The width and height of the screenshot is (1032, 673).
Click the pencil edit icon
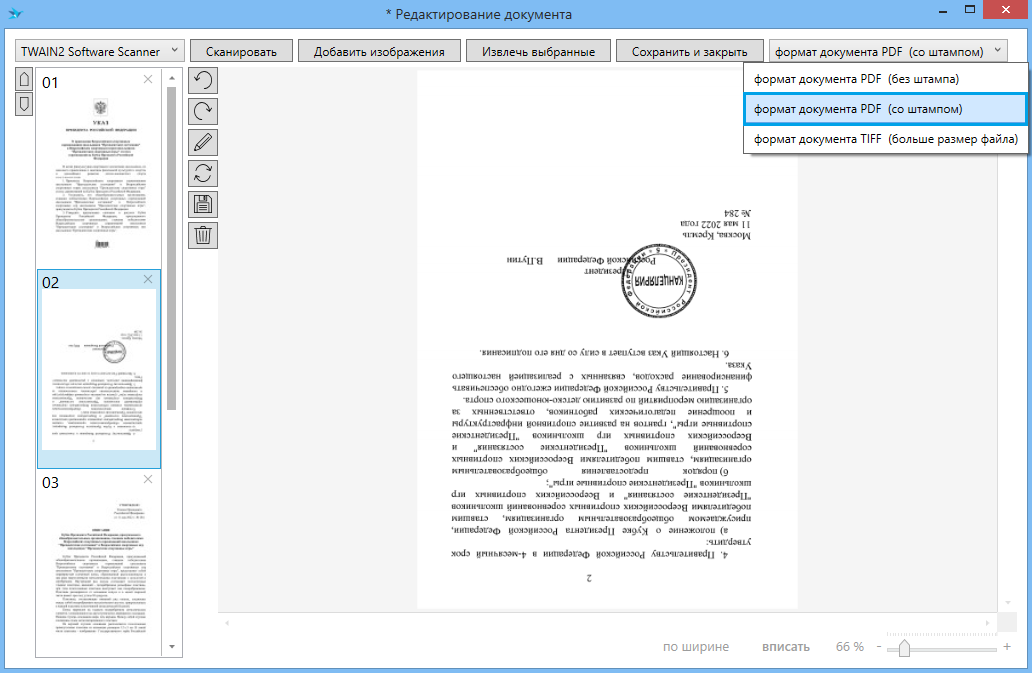pos(203,143)
